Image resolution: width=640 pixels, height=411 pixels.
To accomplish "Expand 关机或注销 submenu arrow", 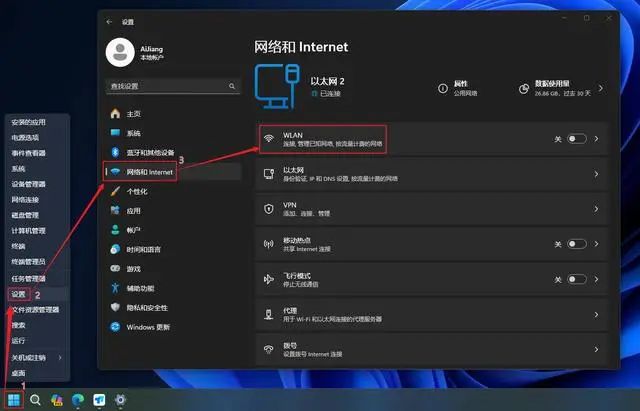I will [x=60, y=358].
